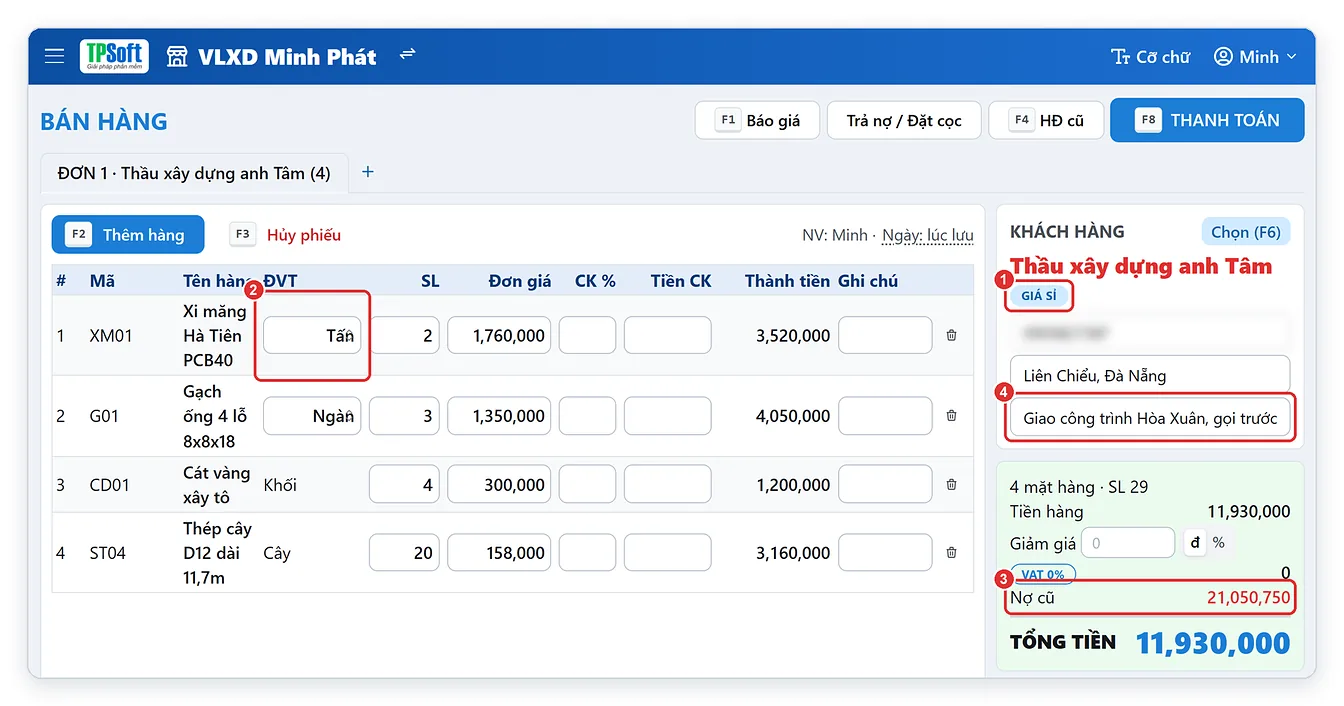Click quantity field for XM01

coord(405,336)
